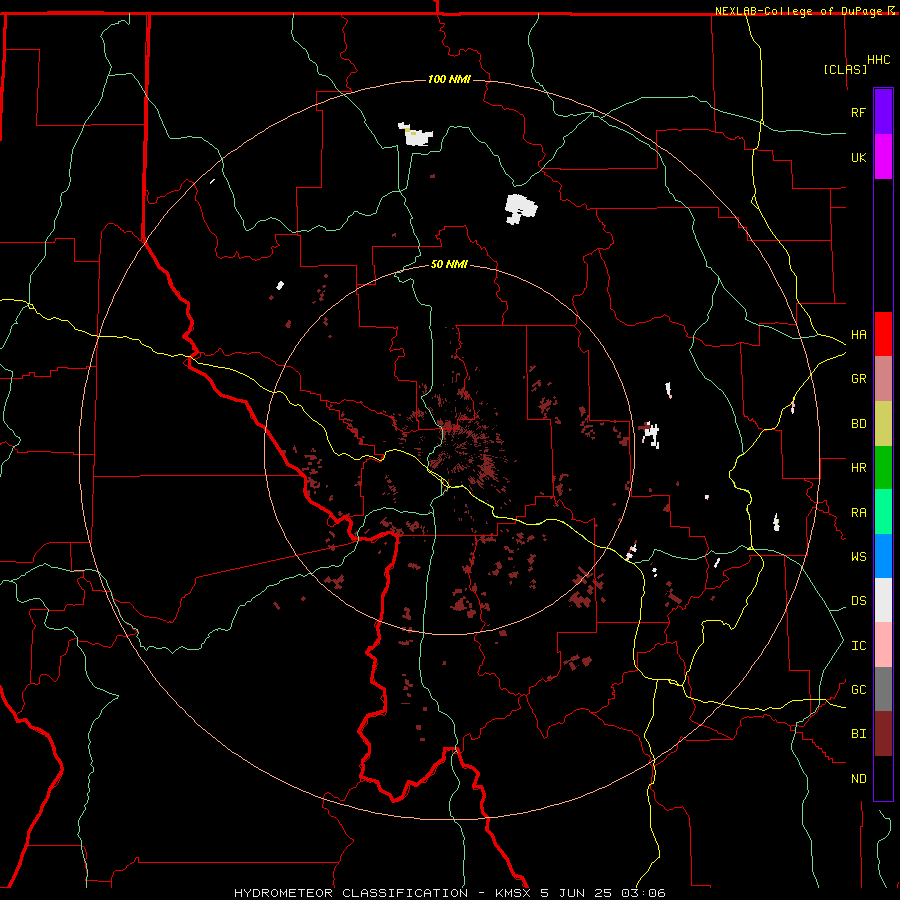Click the '5 JUN 25' date text

(577, 893)
